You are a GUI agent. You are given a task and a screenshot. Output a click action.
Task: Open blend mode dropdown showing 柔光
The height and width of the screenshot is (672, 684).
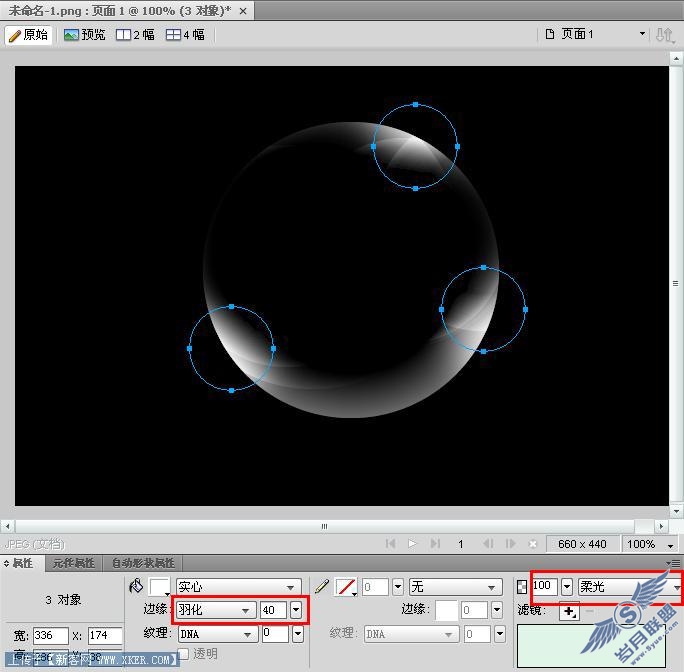[629, 587]
